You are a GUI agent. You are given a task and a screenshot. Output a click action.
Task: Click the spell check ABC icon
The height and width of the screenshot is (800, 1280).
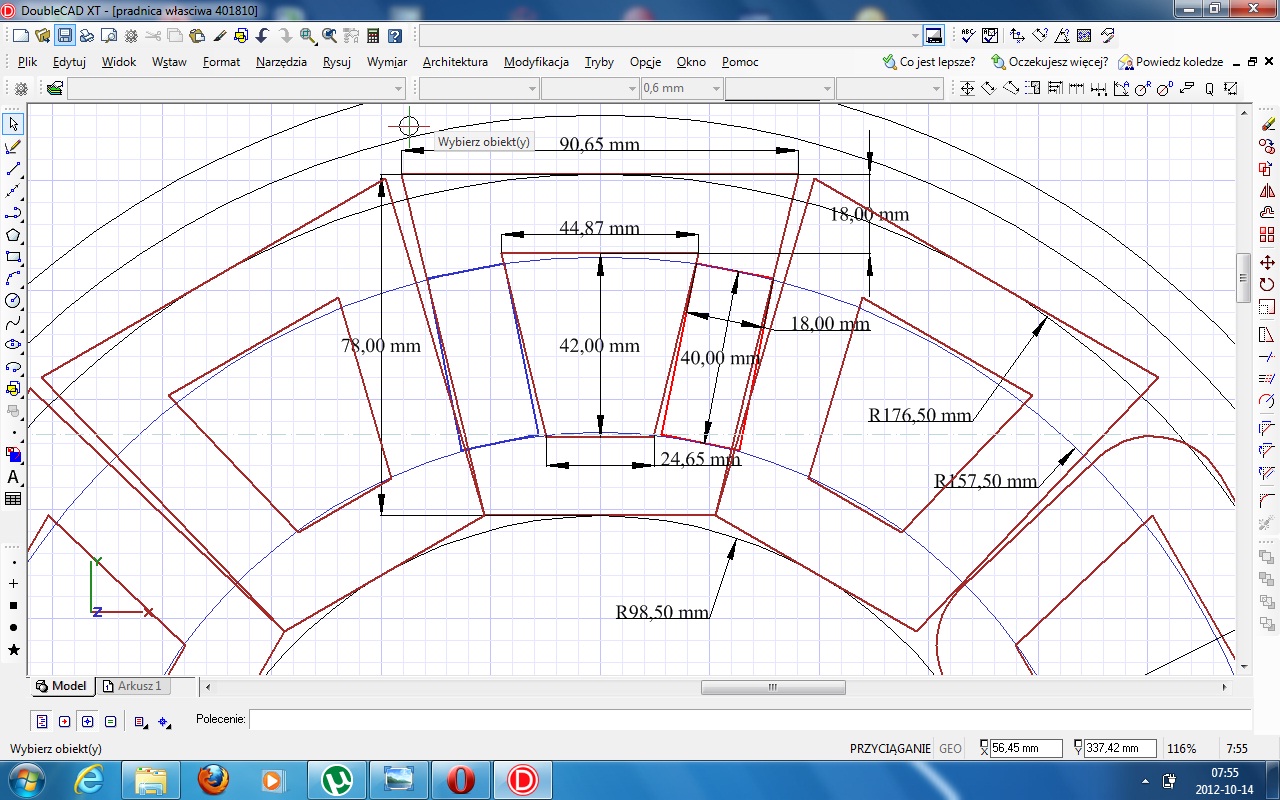coord(967,36)
